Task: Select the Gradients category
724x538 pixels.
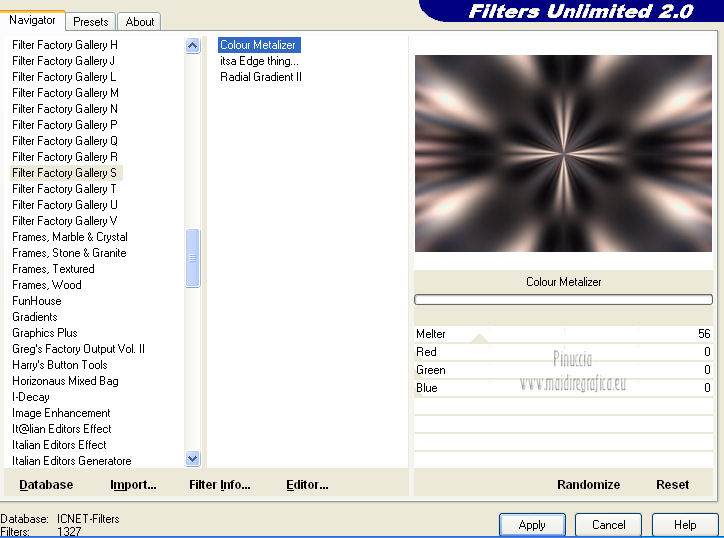Action: tap(35, 317)
